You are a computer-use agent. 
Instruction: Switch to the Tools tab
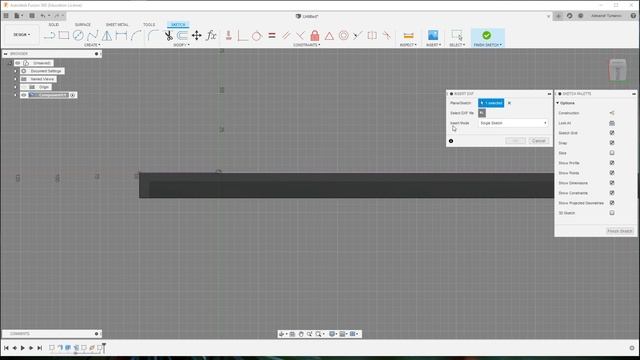(149, 24)
